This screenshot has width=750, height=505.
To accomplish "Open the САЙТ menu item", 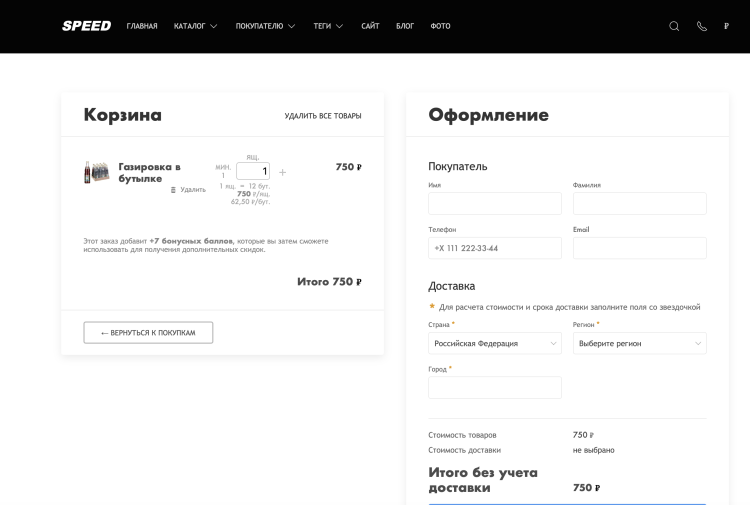I will coord(370,26).
